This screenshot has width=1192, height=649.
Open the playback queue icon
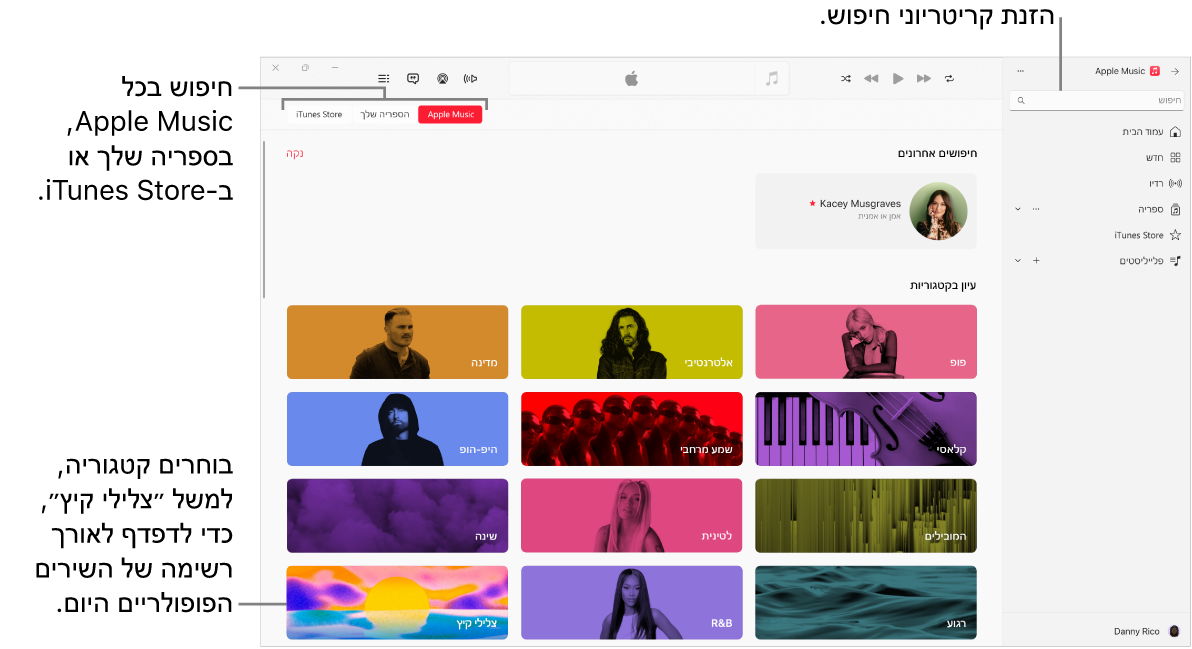coord(383,78)
